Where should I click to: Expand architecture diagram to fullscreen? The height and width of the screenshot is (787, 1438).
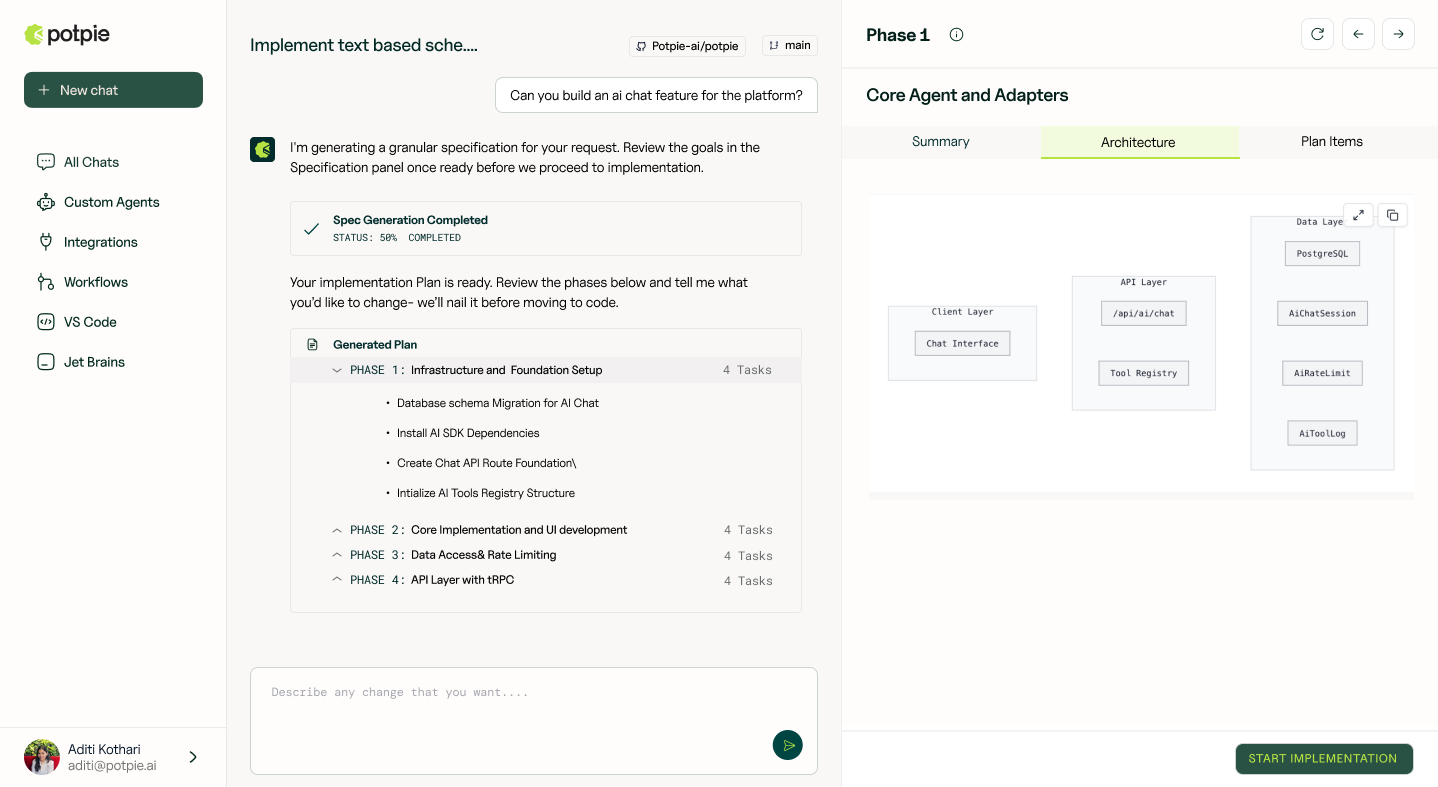point(1358,215)
